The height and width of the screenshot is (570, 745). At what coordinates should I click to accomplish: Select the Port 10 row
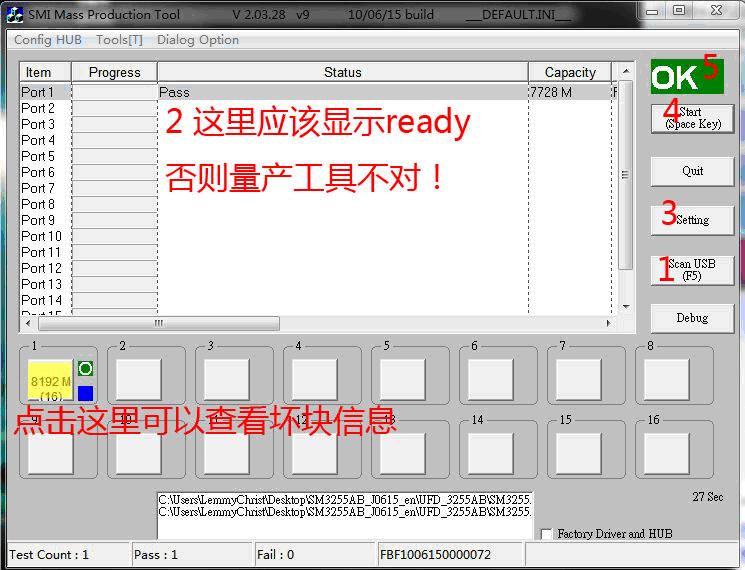(x=318, y=236)
